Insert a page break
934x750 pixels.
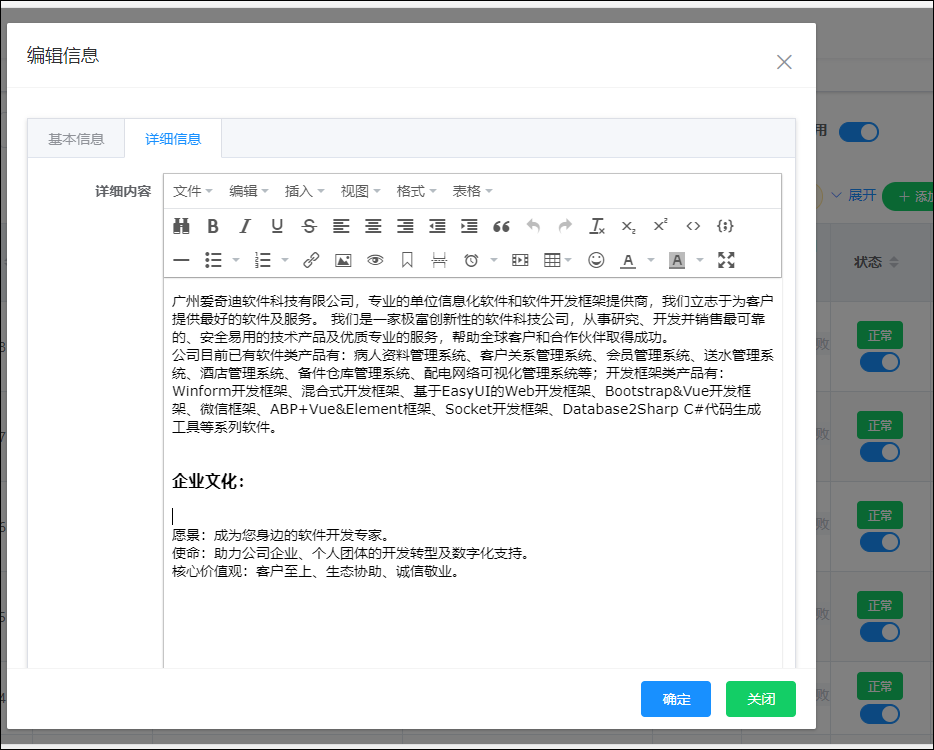(439, 260)
